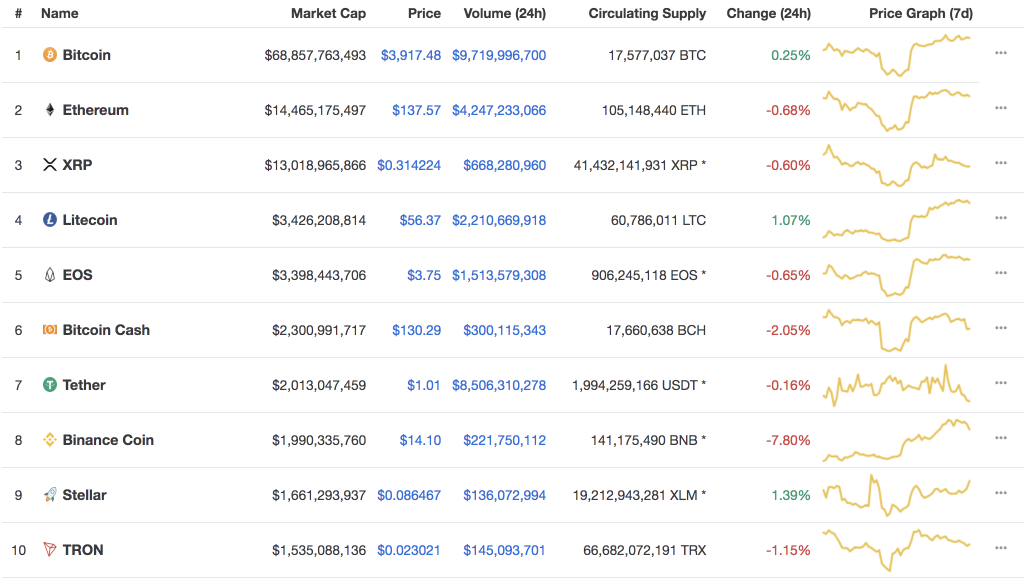Select Ethereum's supply 105,148,440 ETH
The height and width of the screenshot is (580, 1024).
[654, 110]
